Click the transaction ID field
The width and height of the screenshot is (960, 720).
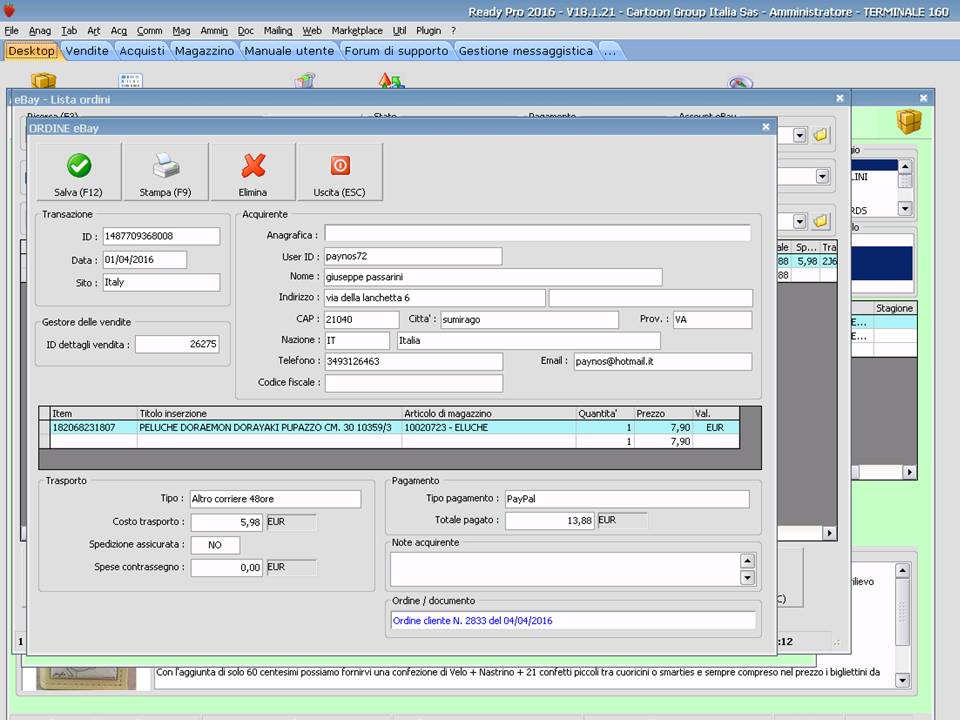[161, 236]
